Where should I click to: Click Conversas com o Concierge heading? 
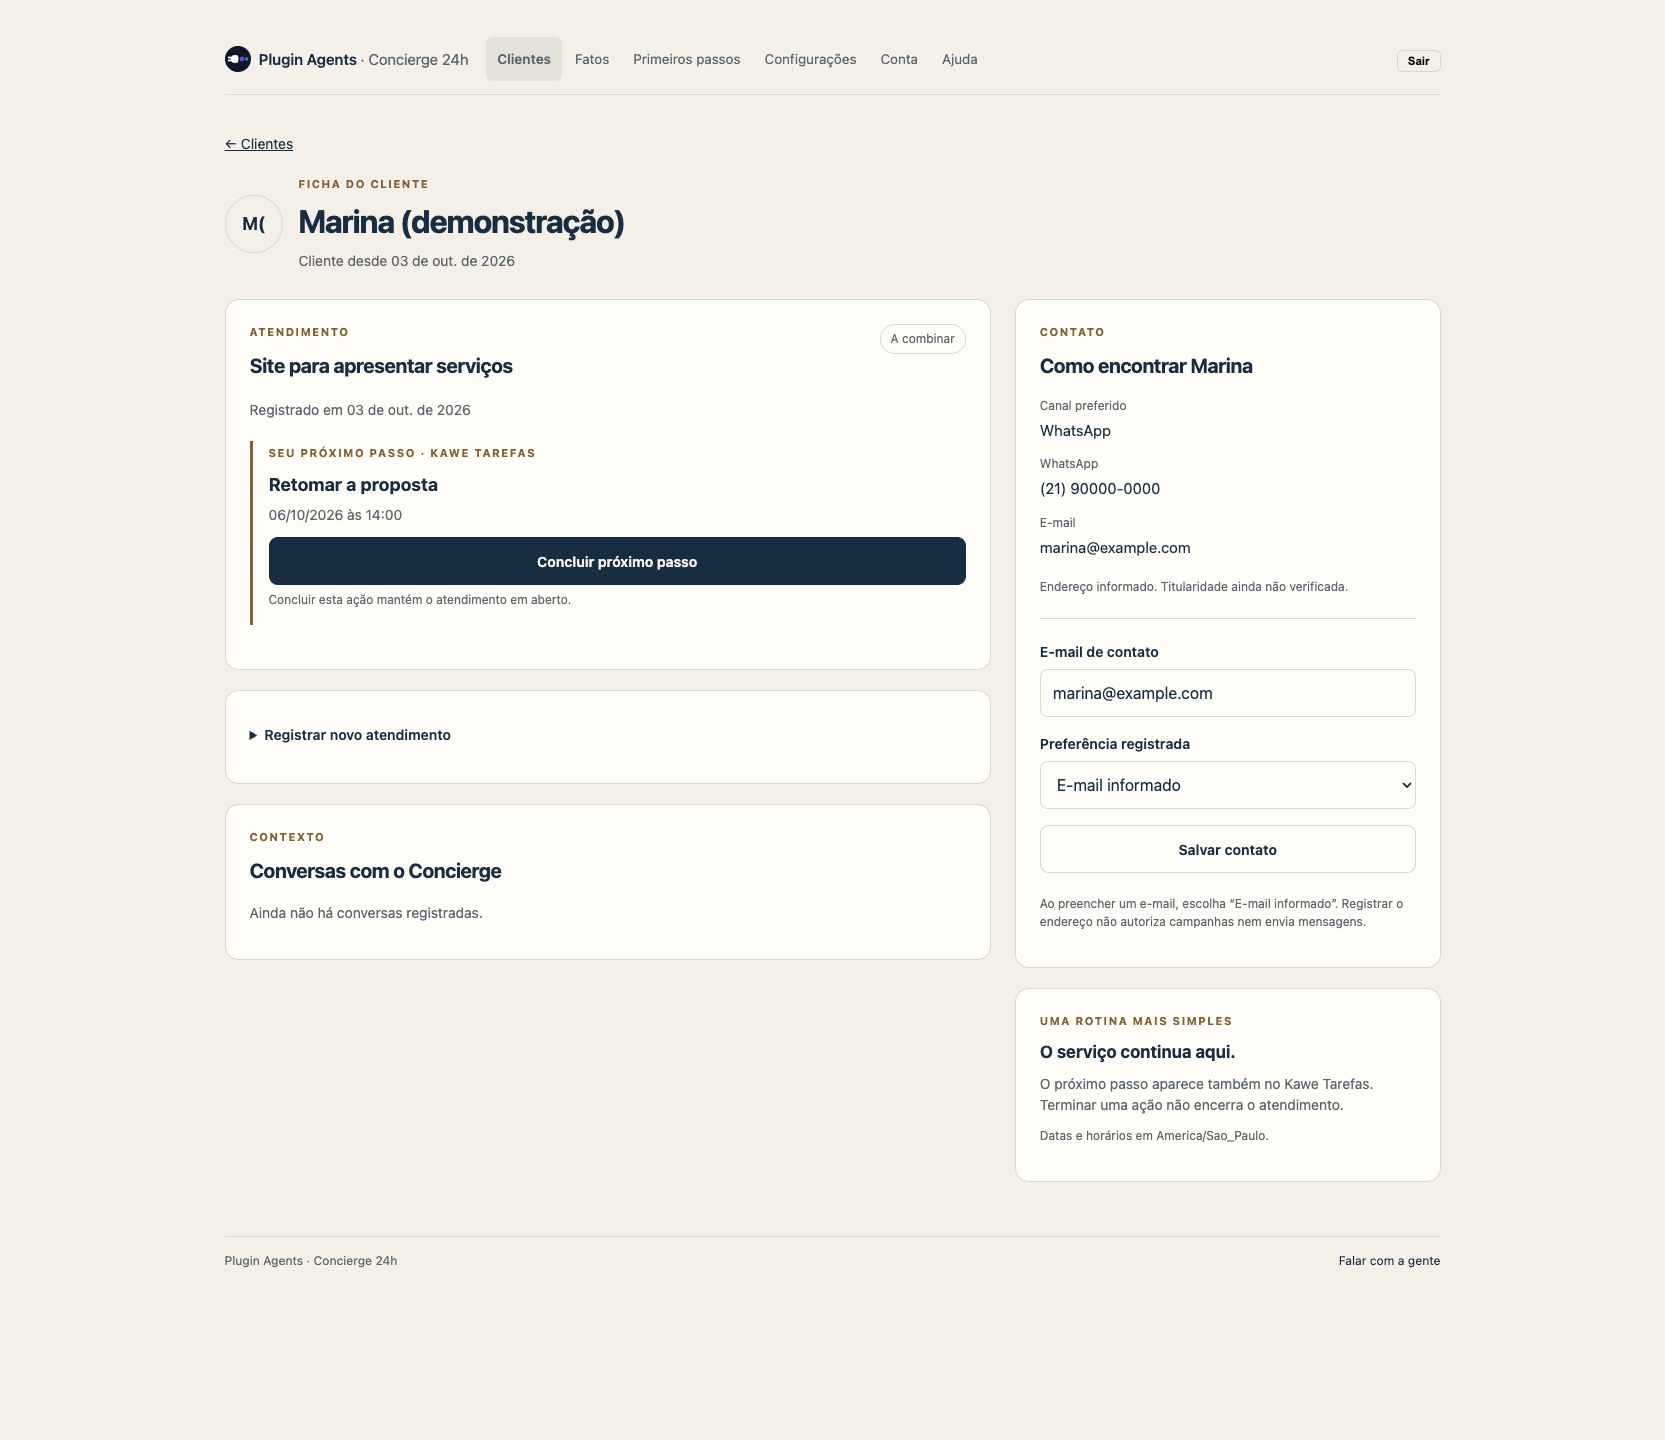(375, 871)
